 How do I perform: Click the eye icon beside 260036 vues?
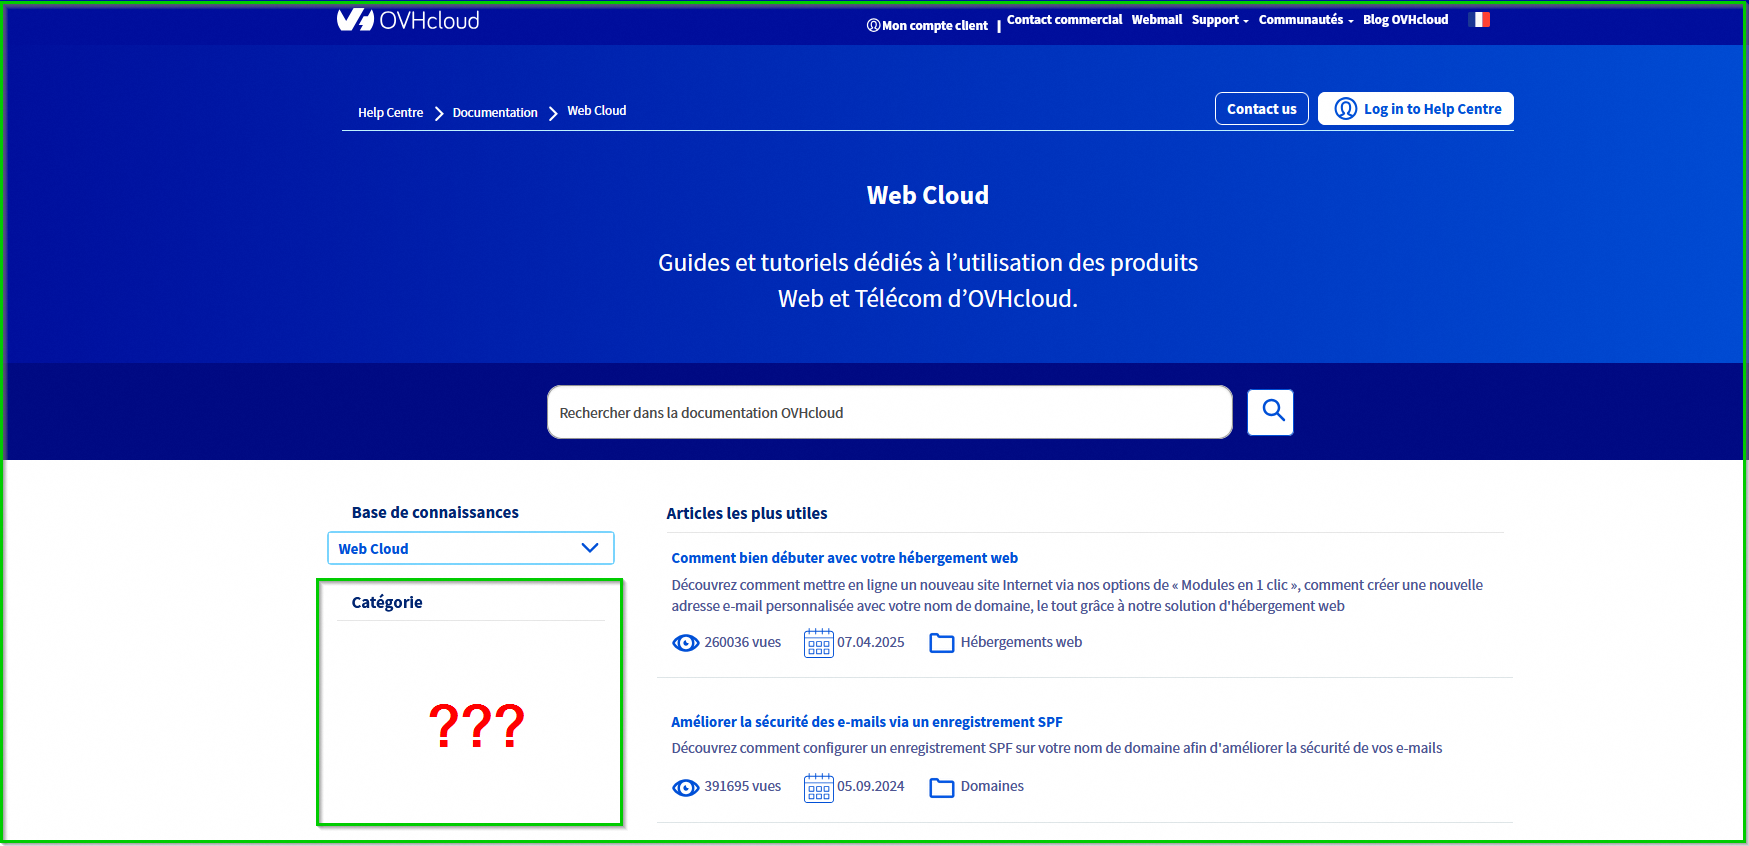point(685,643)
